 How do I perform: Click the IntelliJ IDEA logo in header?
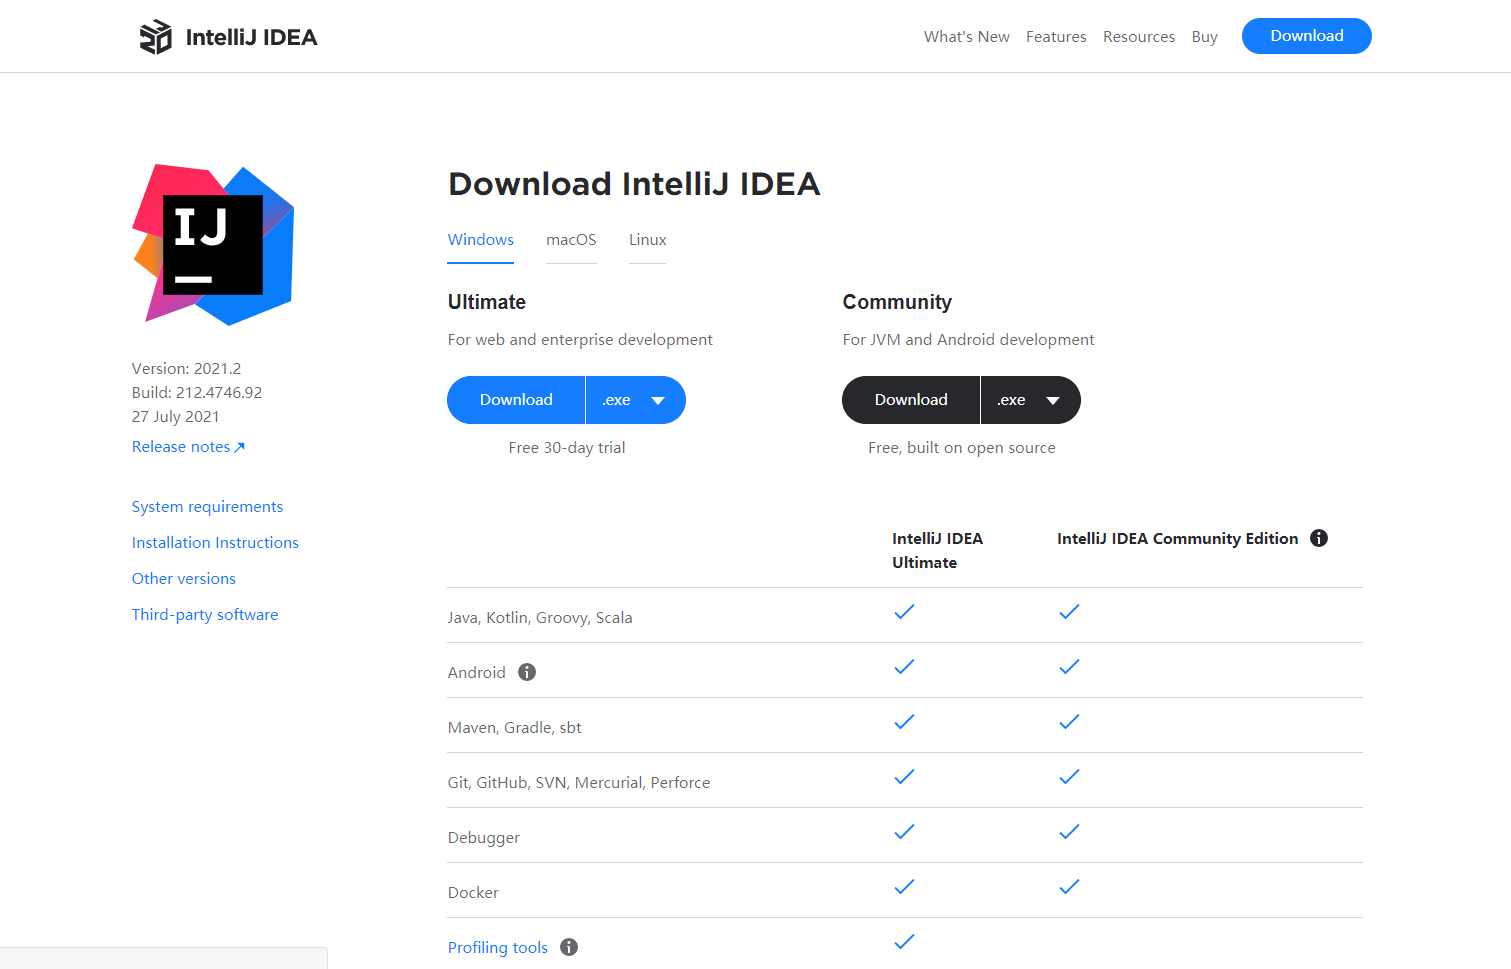coord(228,37)
